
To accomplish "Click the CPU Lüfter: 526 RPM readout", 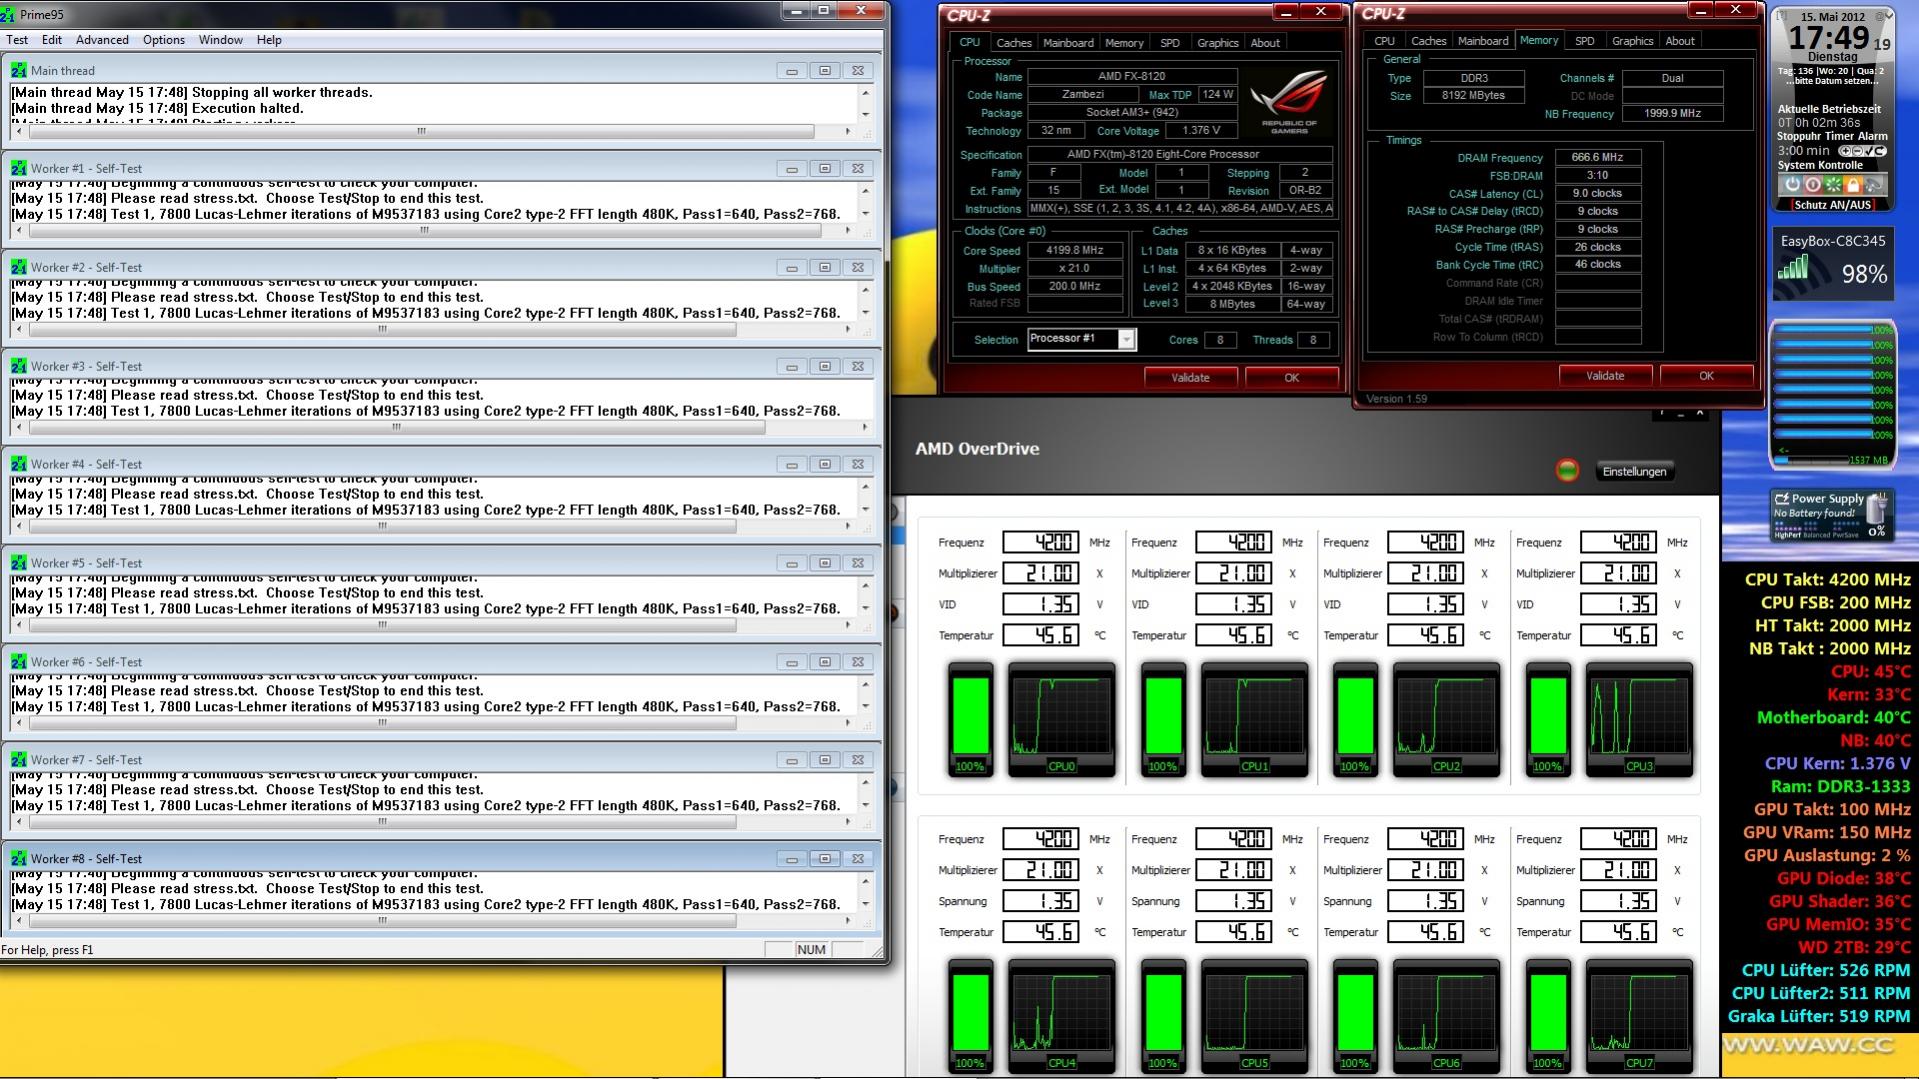I will click(x=1825, y=970).
